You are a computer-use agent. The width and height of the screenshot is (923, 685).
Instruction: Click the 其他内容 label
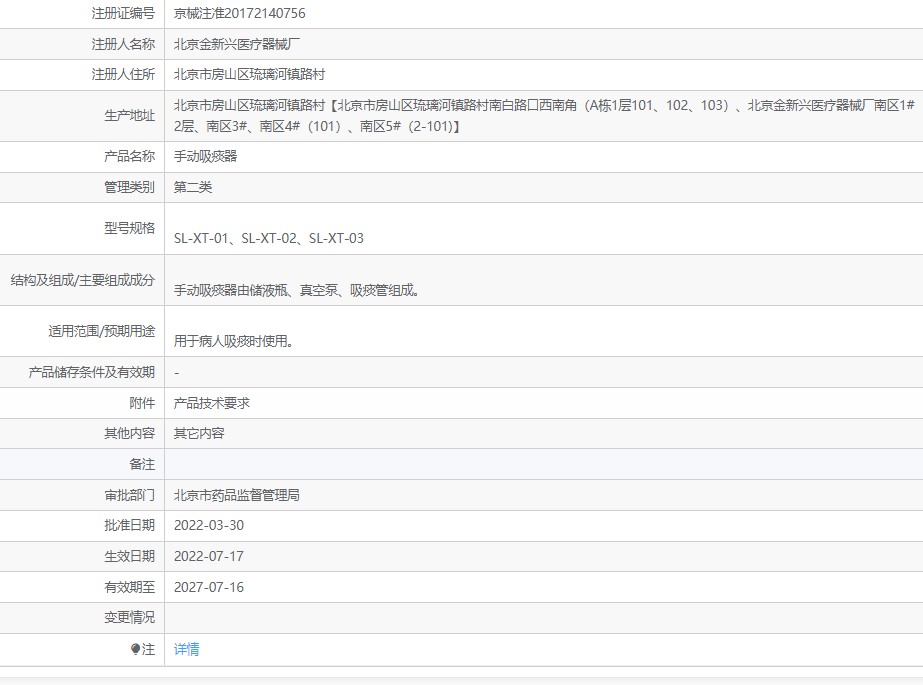click(130, 434)
